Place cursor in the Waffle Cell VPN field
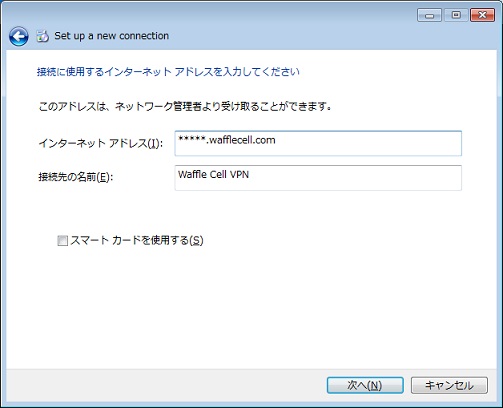 pyautogui.click(x=318, y=178)
